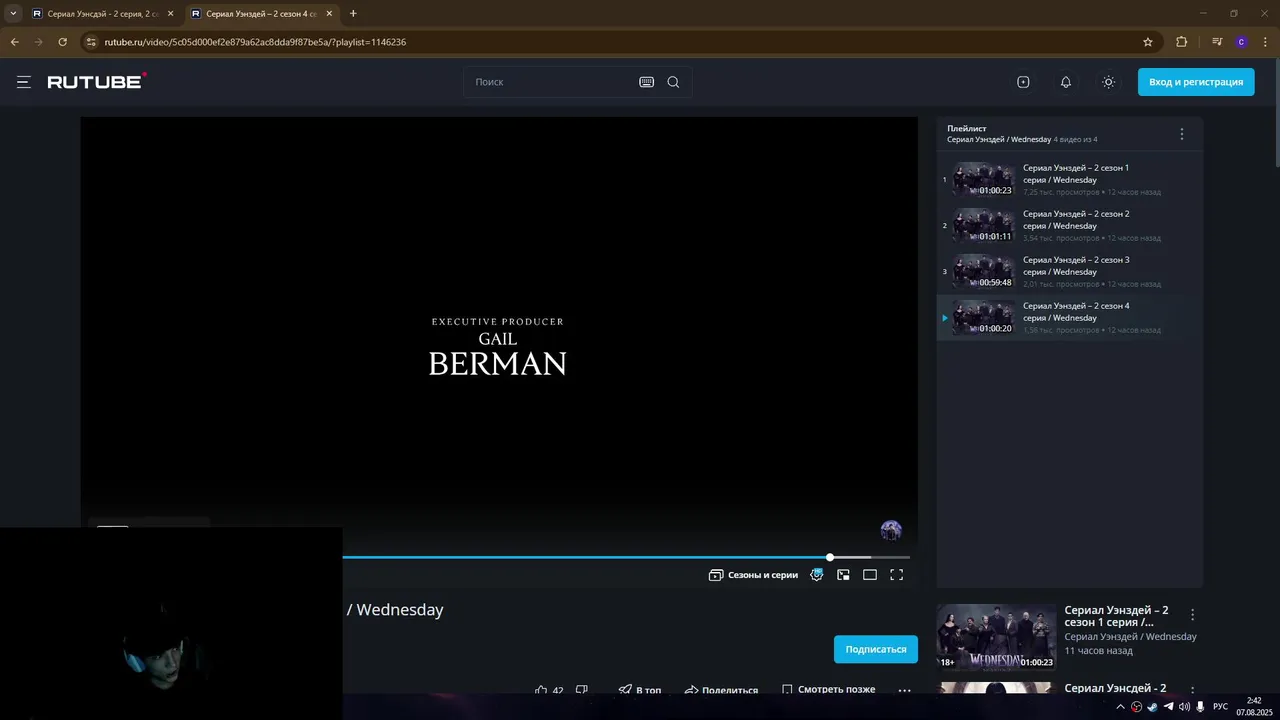This screenshot has width=1280, height=720.
Task: View site information icon in address bar
Action: 91,42
